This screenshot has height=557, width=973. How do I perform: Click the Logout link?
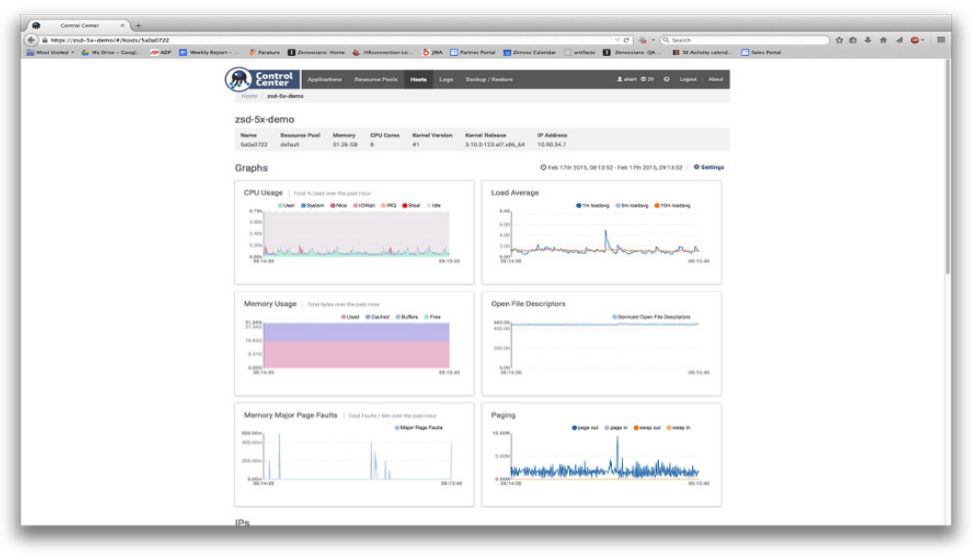(688, 79)
